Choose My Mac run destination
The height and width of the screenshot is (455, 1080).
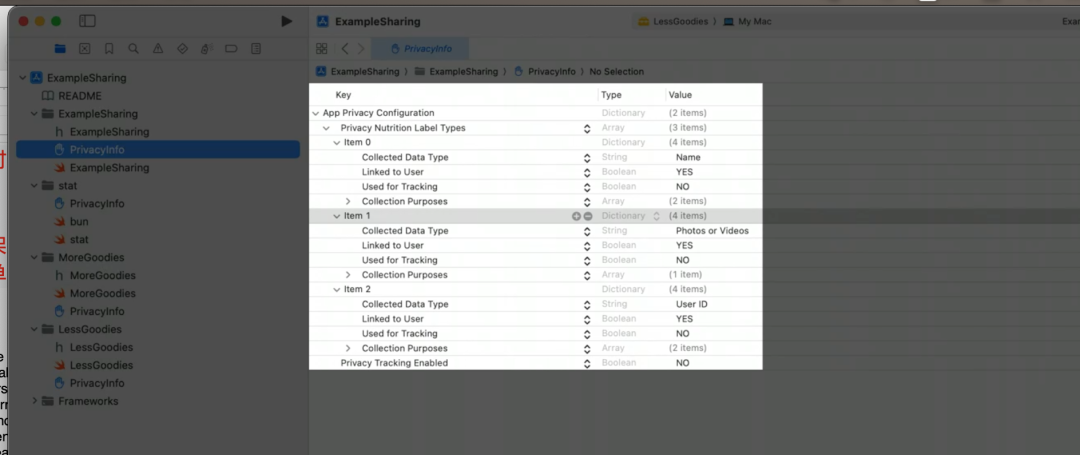click(747, 21)
